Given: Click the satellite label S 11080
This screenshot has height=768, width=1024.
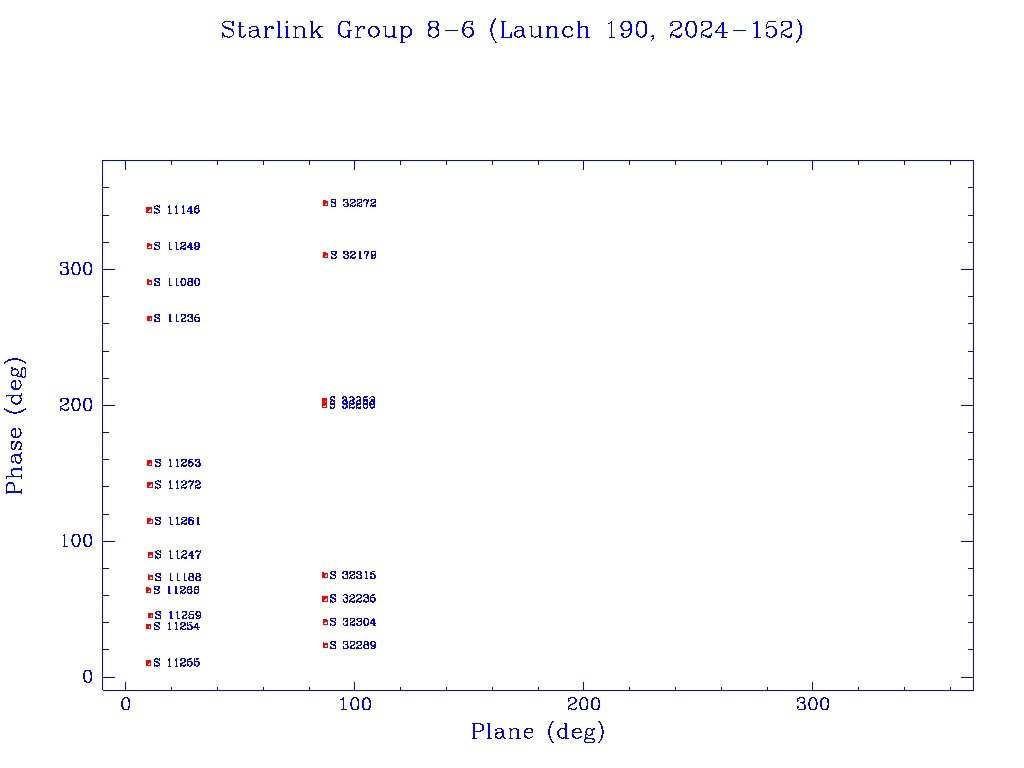Looking at the screenshot, I should (177, 282).
